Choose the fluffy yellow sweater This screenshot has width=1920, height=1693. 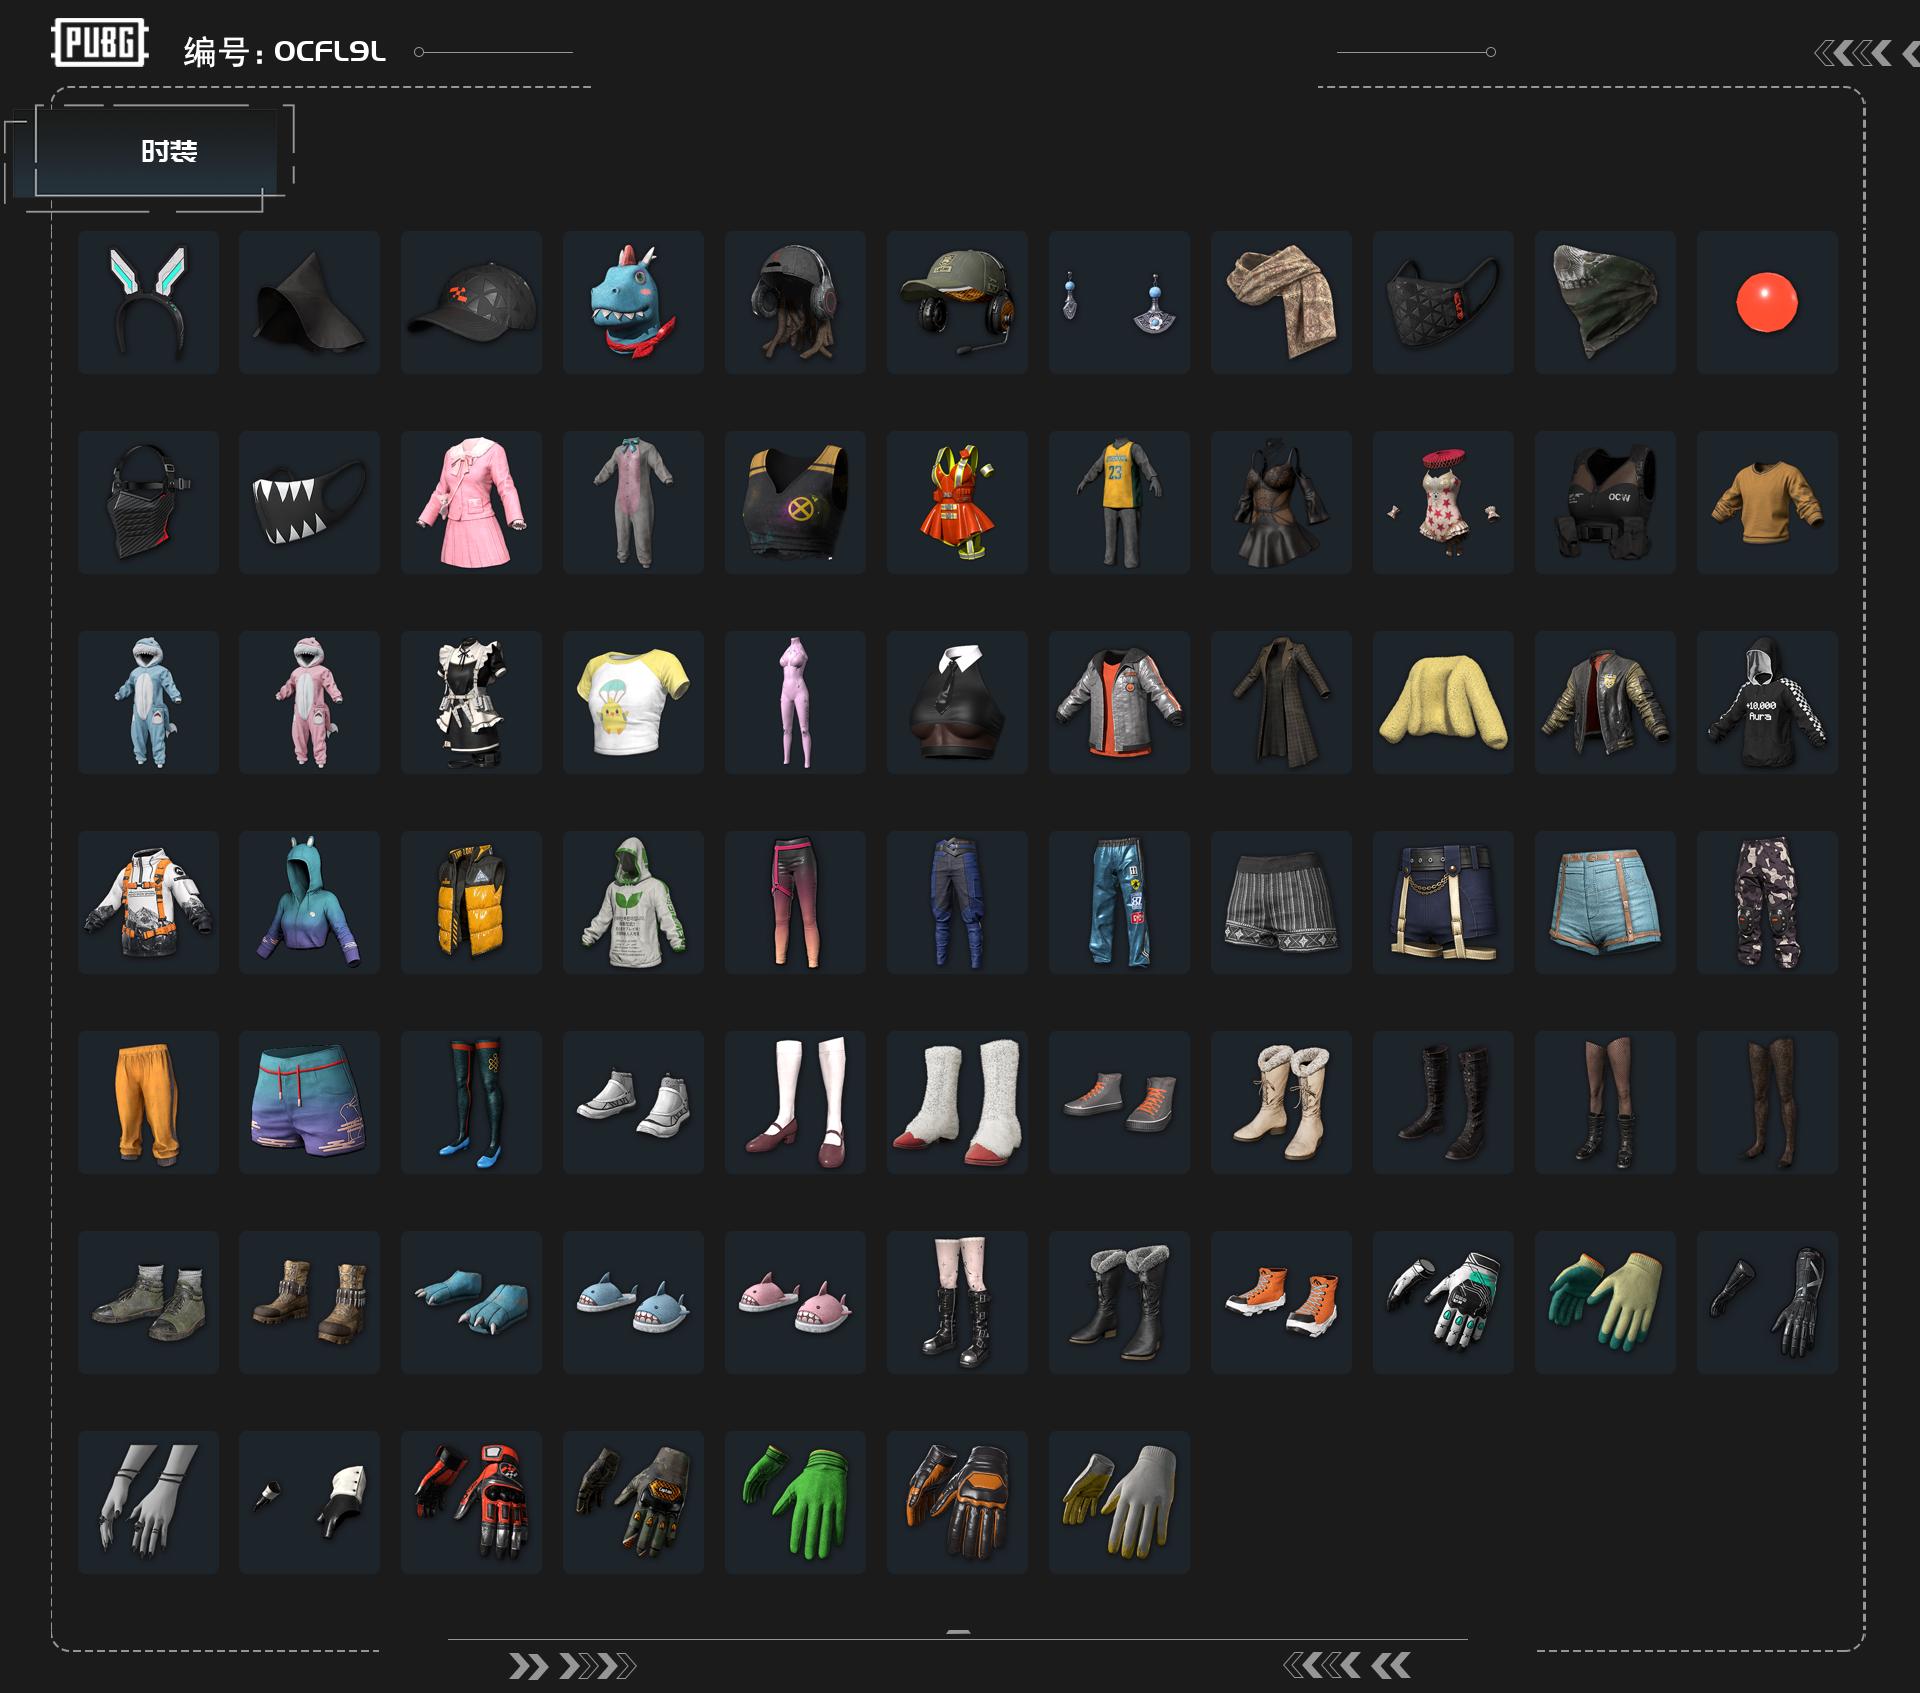(1443, 702)
